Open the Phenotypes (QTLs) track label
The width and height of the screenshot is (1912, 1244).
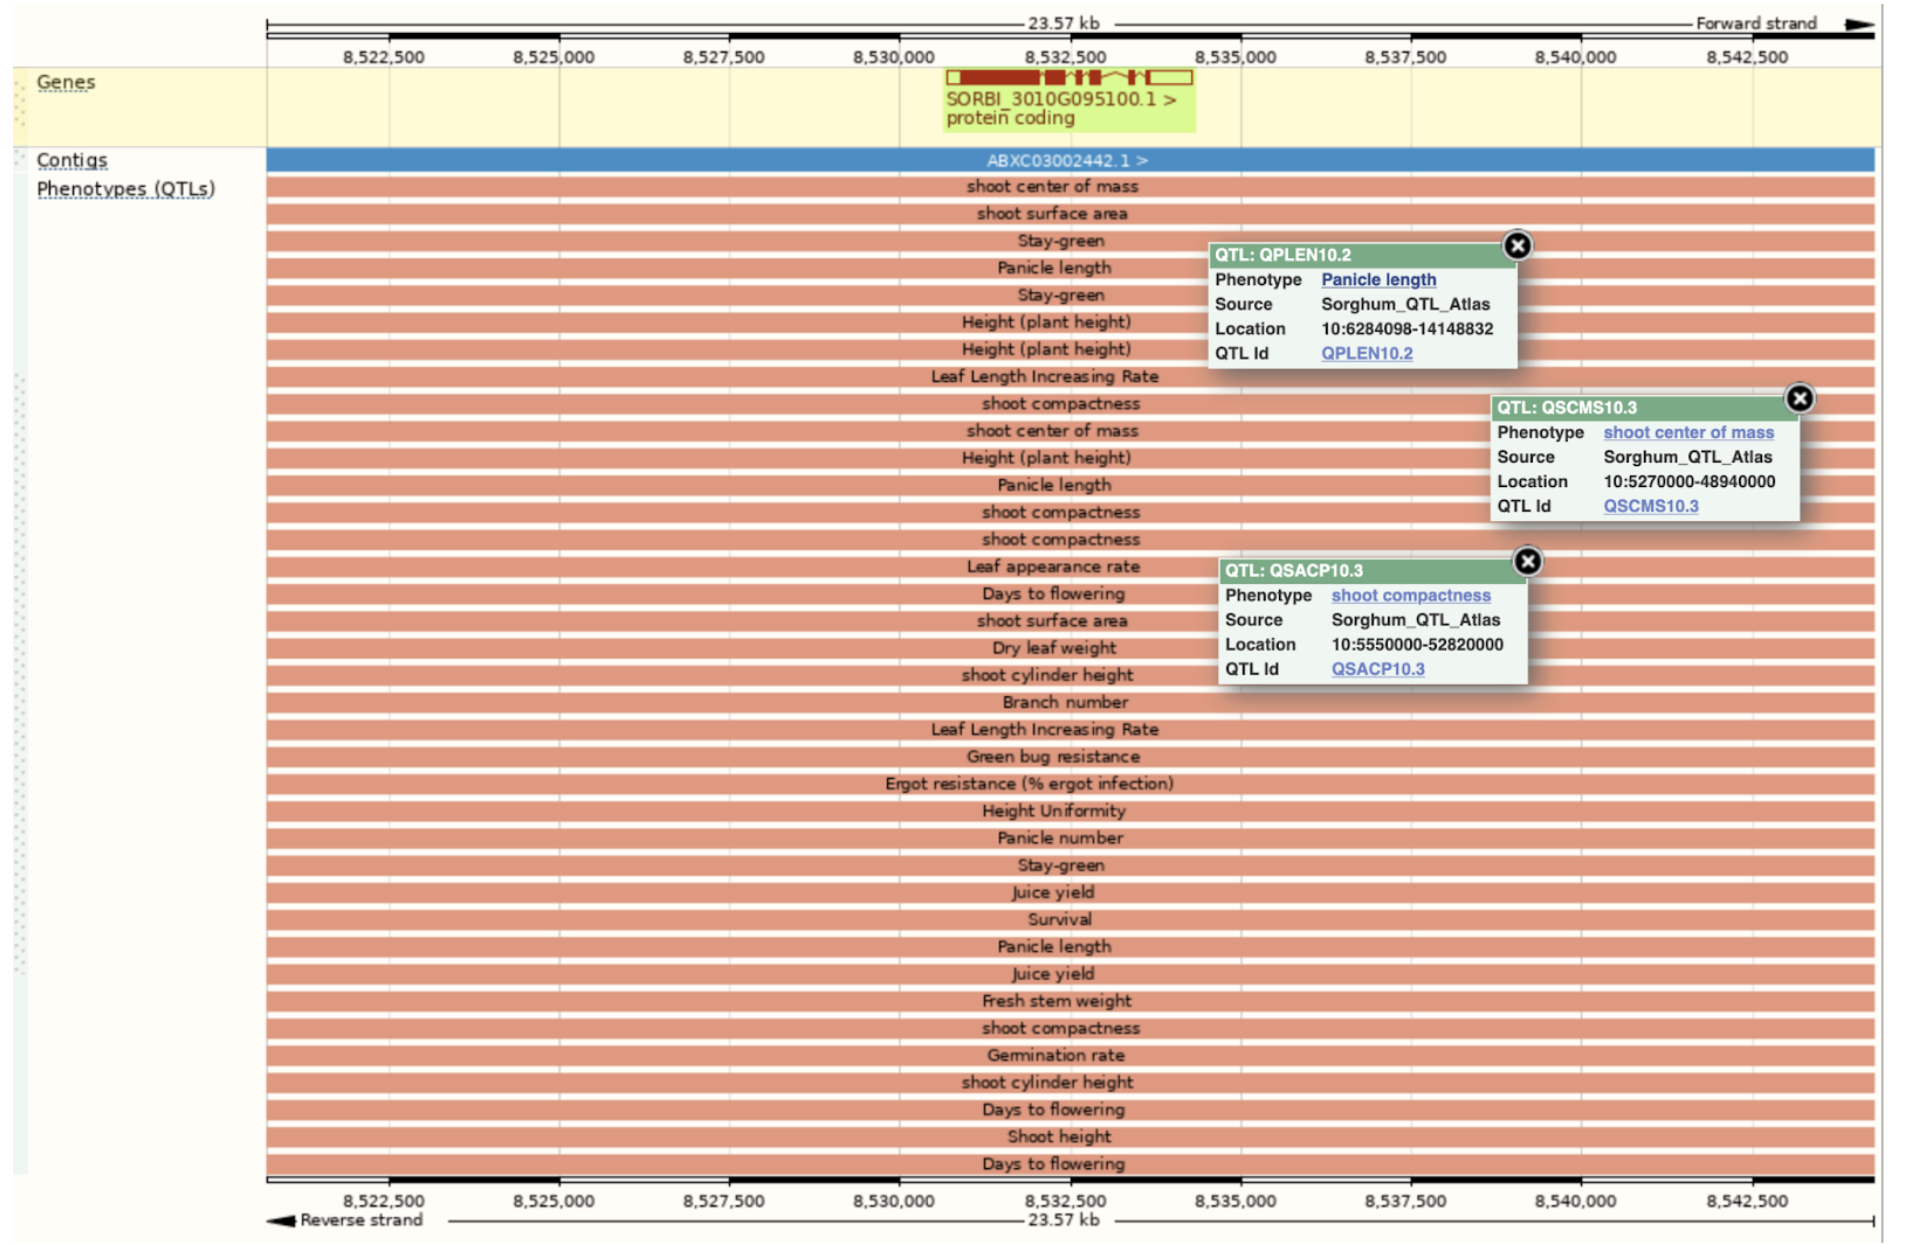pos(126,189)
